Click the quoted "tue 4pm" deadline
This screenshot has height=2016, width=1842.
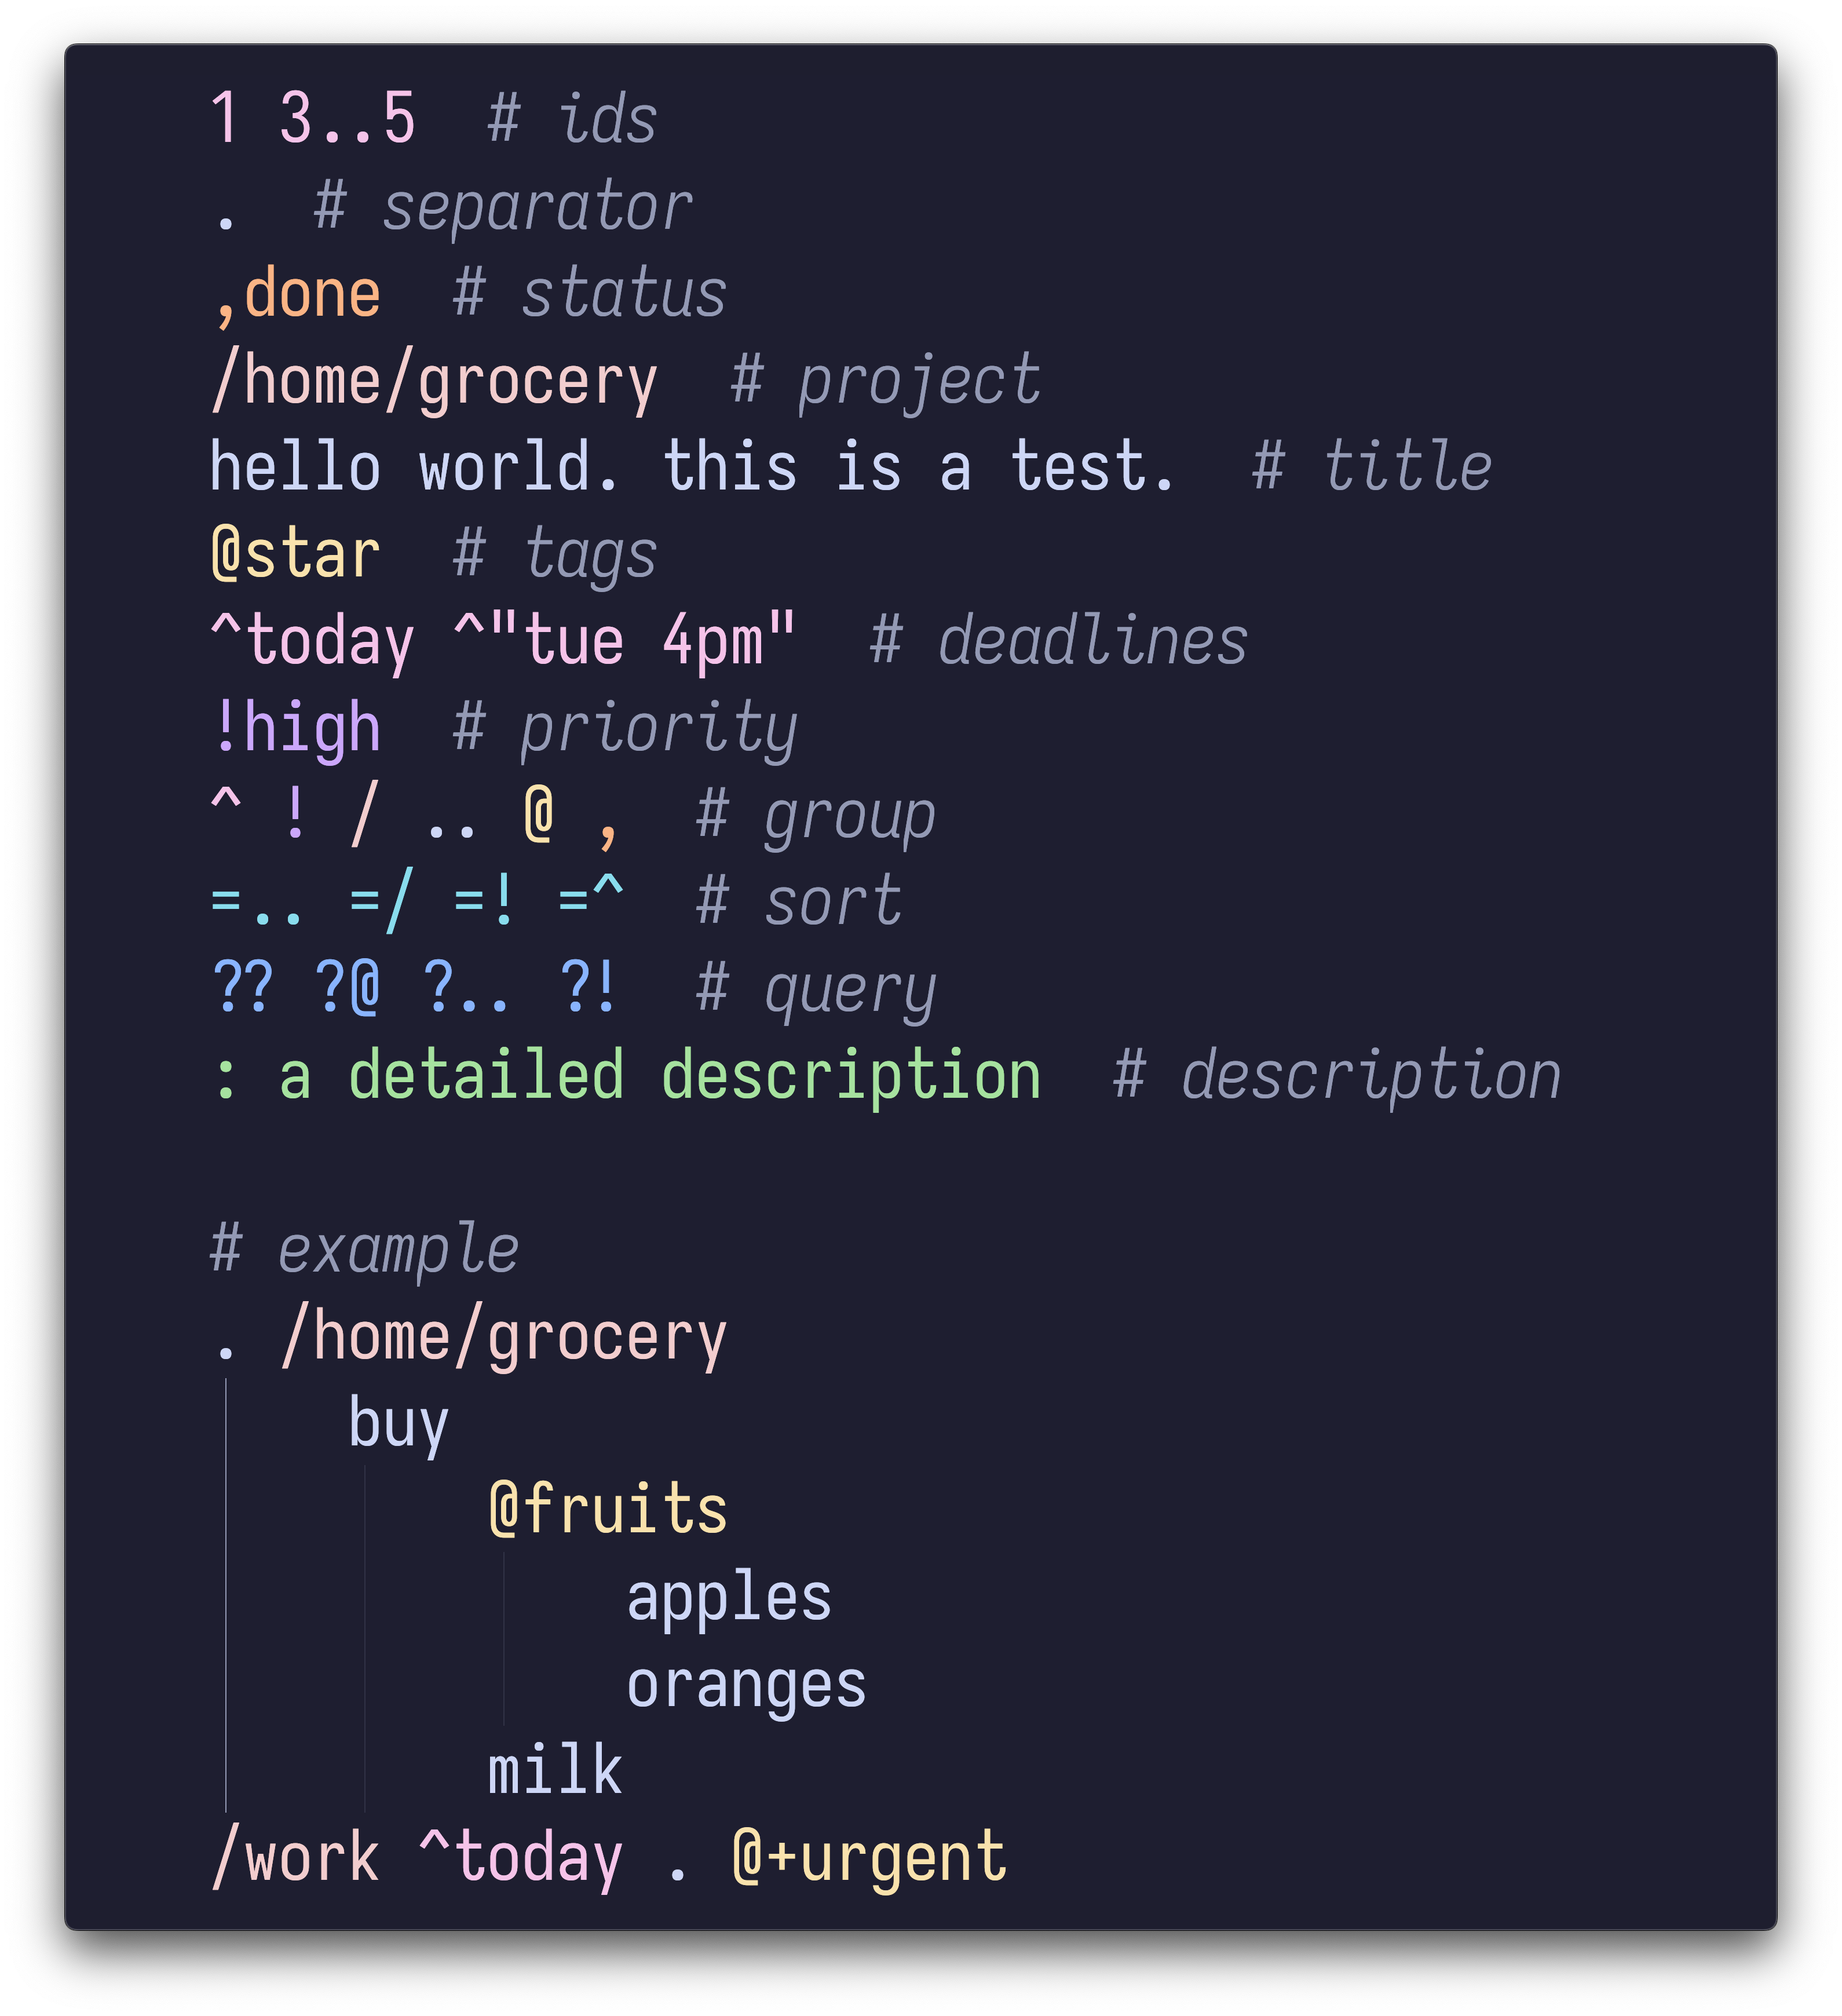(626, 641)
